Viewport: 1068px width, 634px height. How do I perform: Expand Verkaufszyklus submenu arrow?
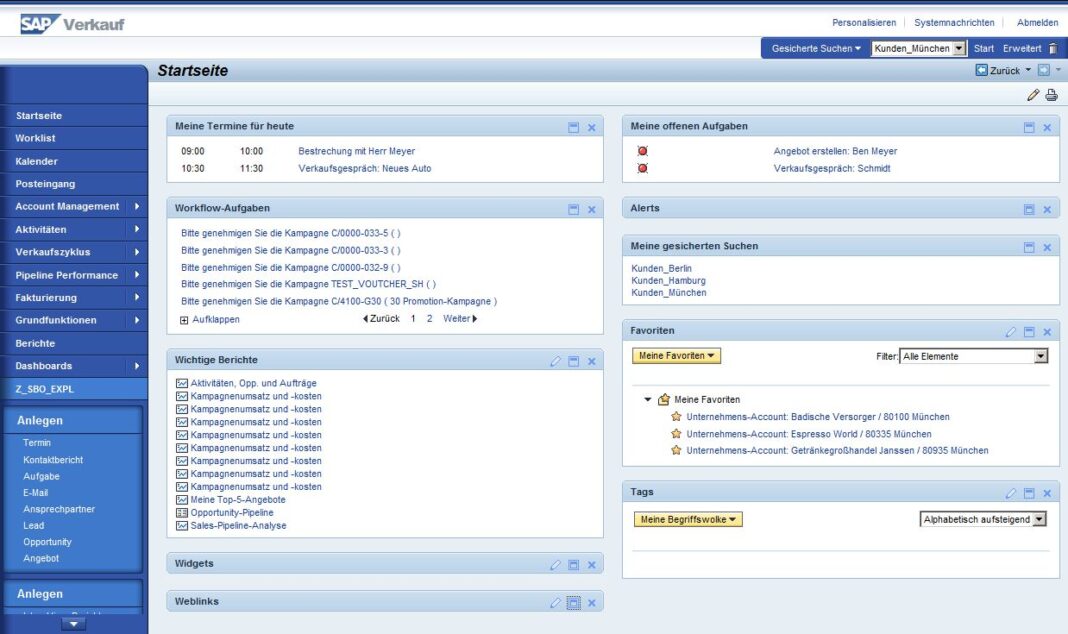pos(137,251)
